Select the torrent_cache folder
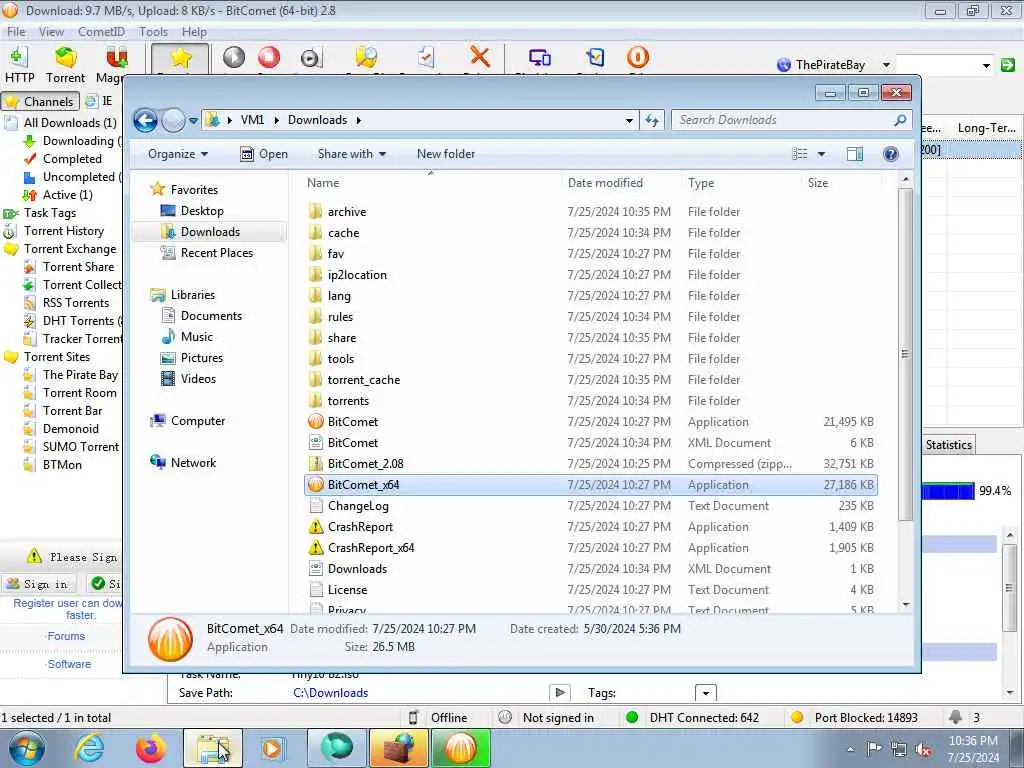The image size is (1024, 768). click(x=590, y=380)
